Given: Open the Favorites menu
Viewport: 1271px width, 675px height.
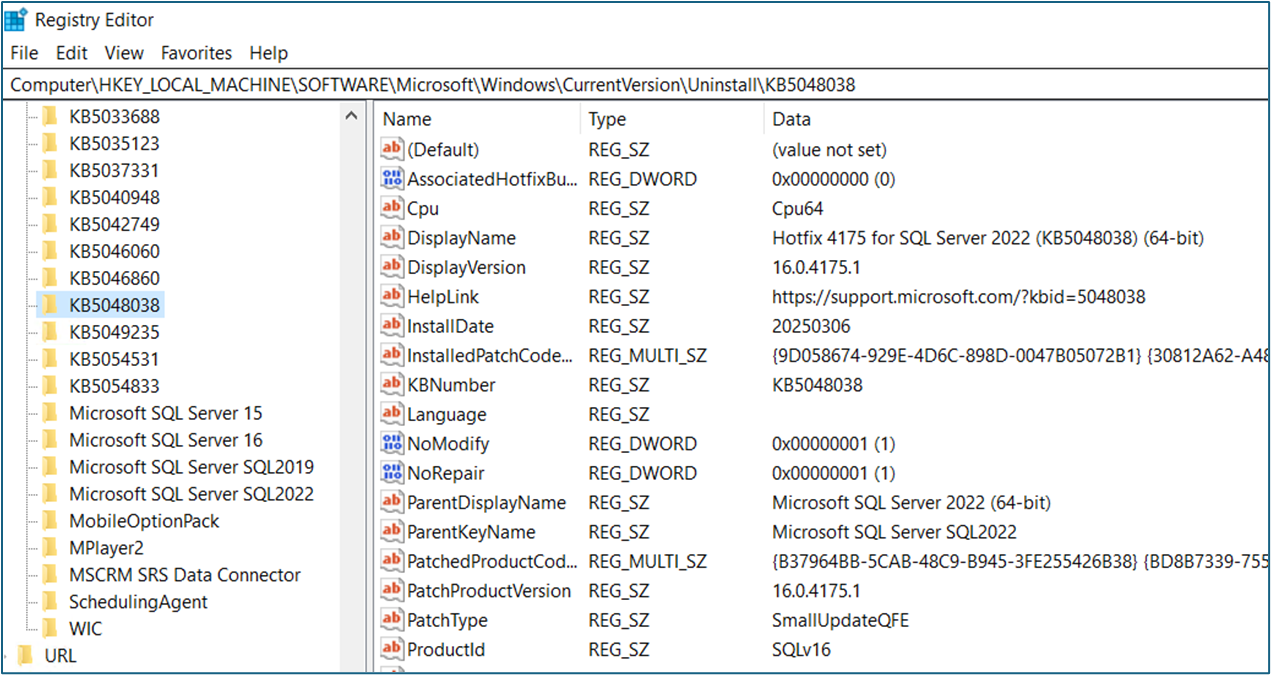Looking at the screenshot, I should [x=196, y=53].
